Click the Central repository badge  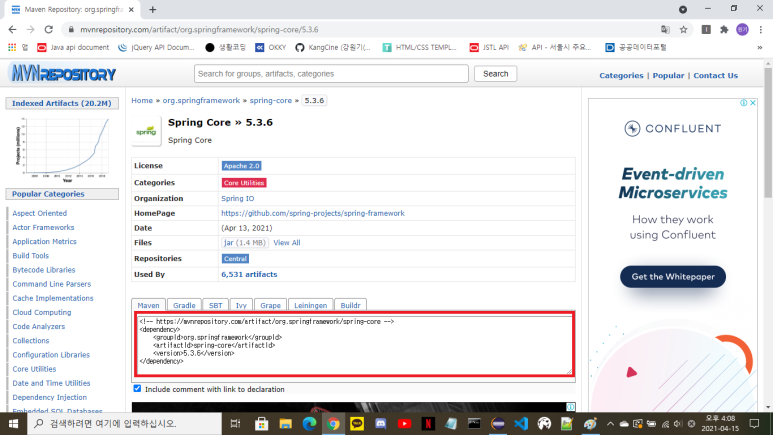[x=235, y=259]
